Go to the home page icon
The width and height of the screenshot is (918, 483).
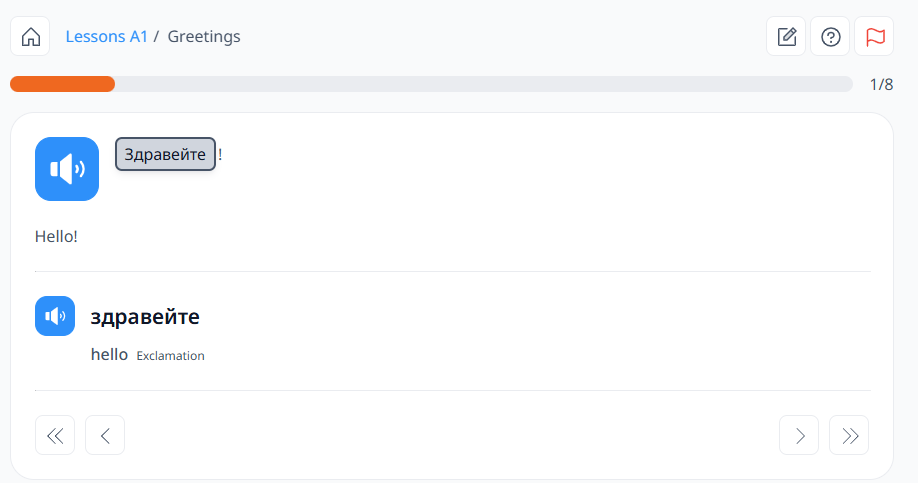30,36
